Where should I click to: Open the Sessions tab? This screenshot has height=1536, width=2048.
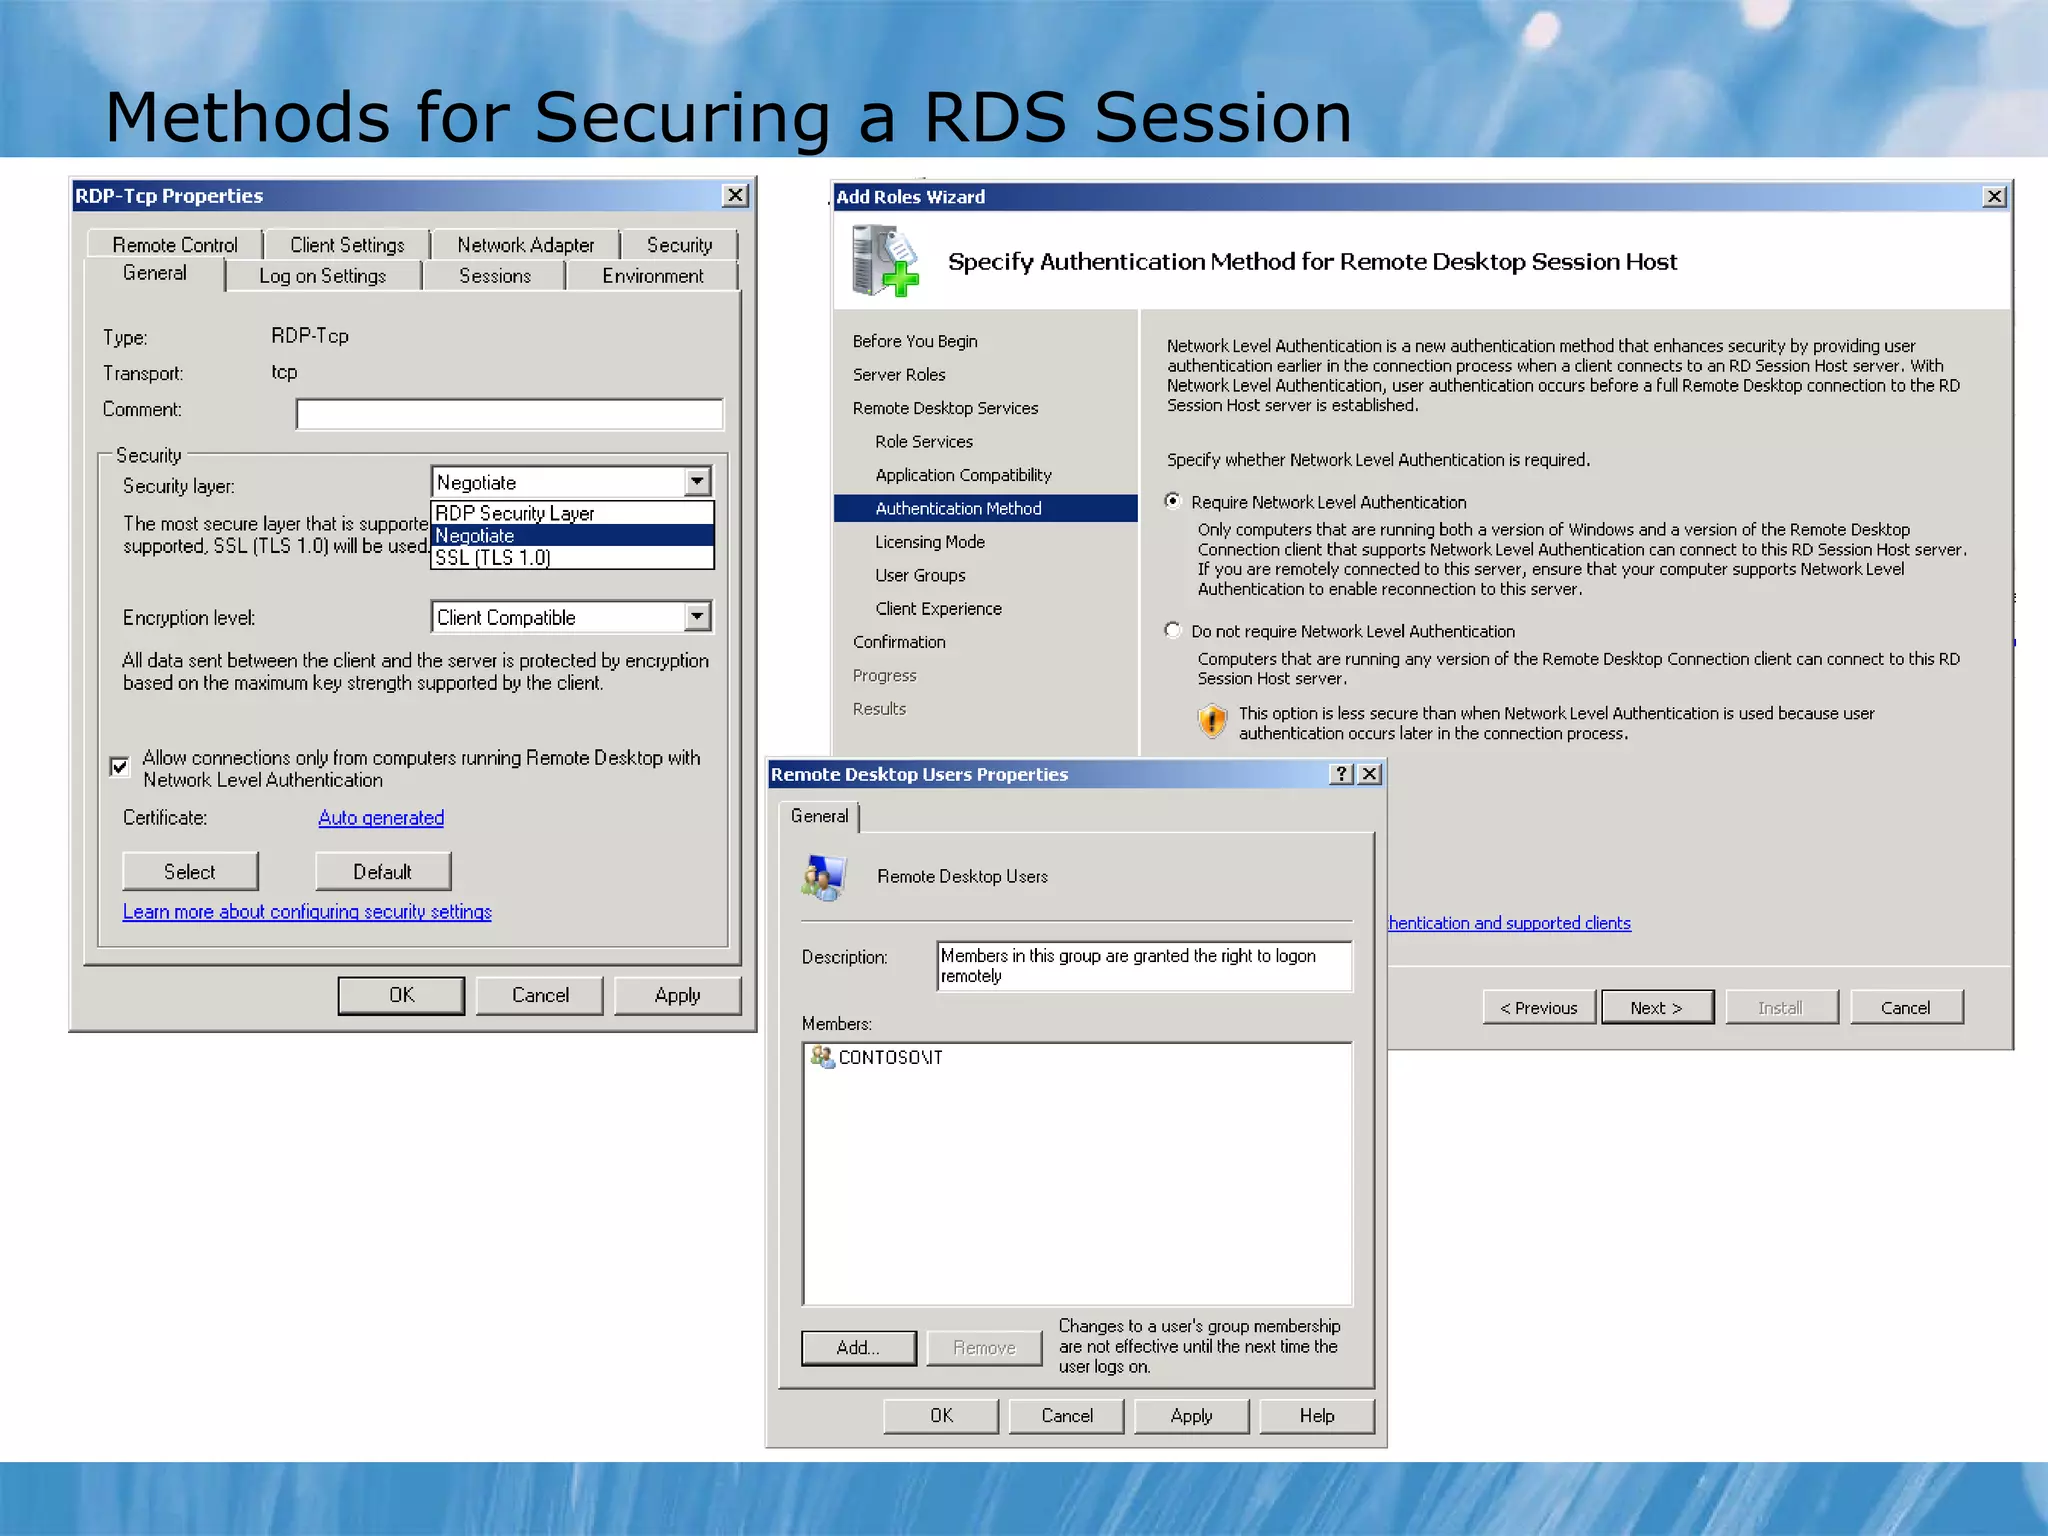pyautogui.click(x=494, y=276)
